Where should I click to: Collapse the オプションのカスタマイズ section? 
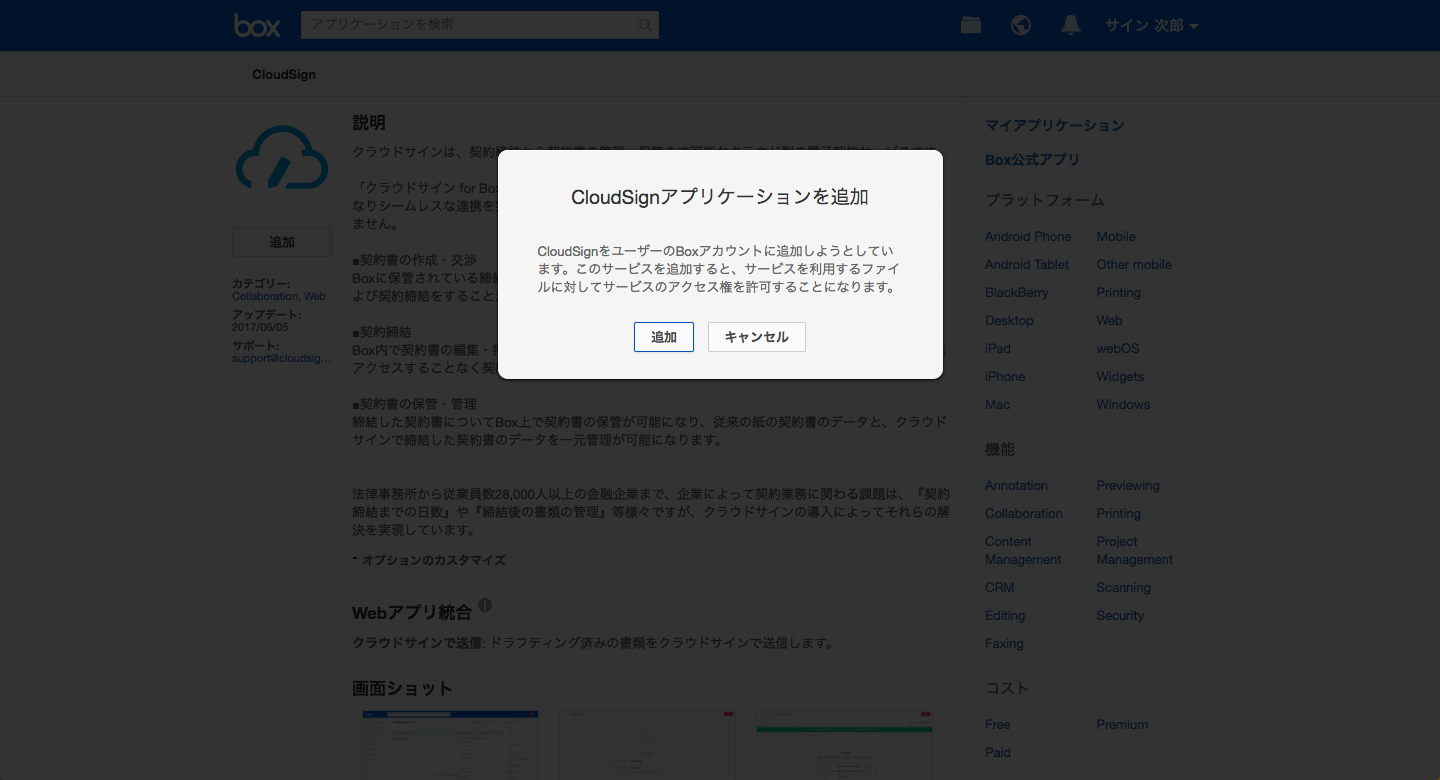(x=429, y=560)
